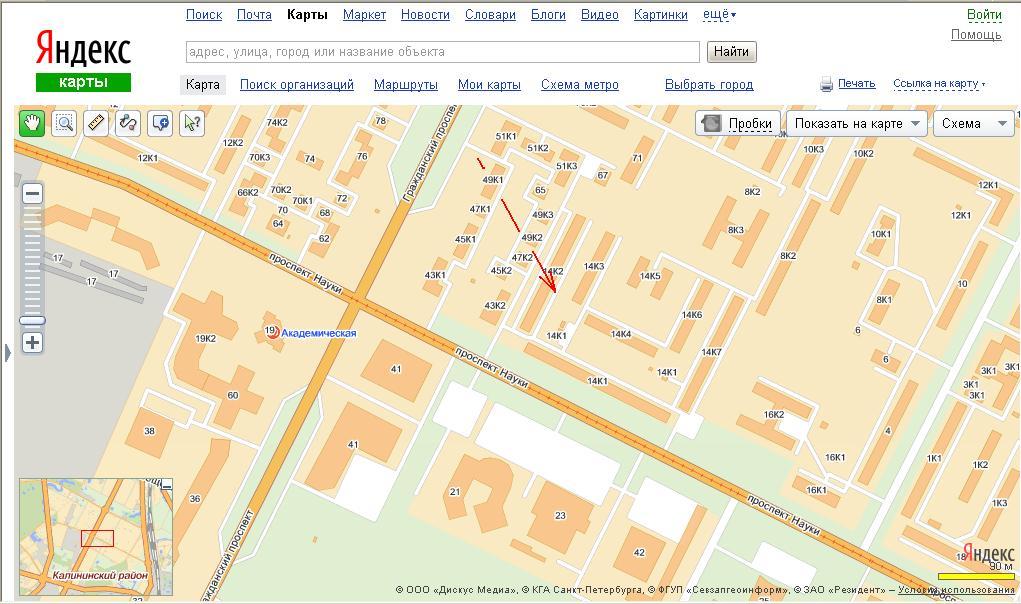Select the hand pan tool
This screenshot has height=604, width=1021.
coord(32,123)
